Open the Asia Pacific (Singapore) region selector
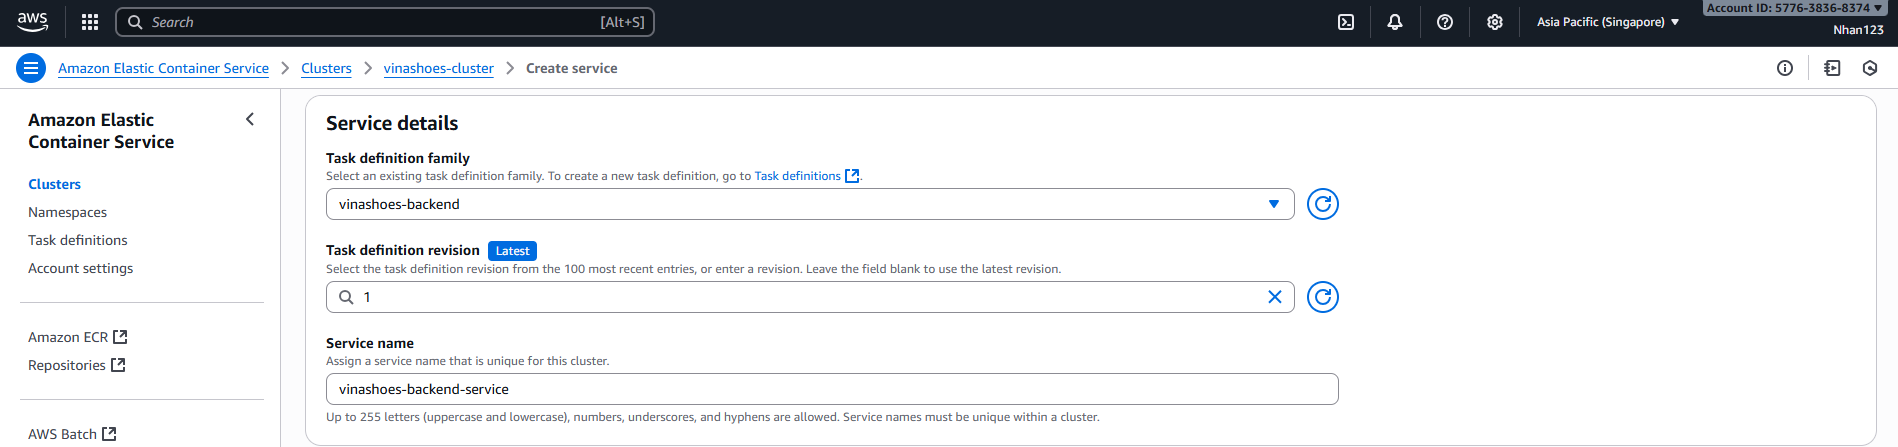 click(1607, 22)
